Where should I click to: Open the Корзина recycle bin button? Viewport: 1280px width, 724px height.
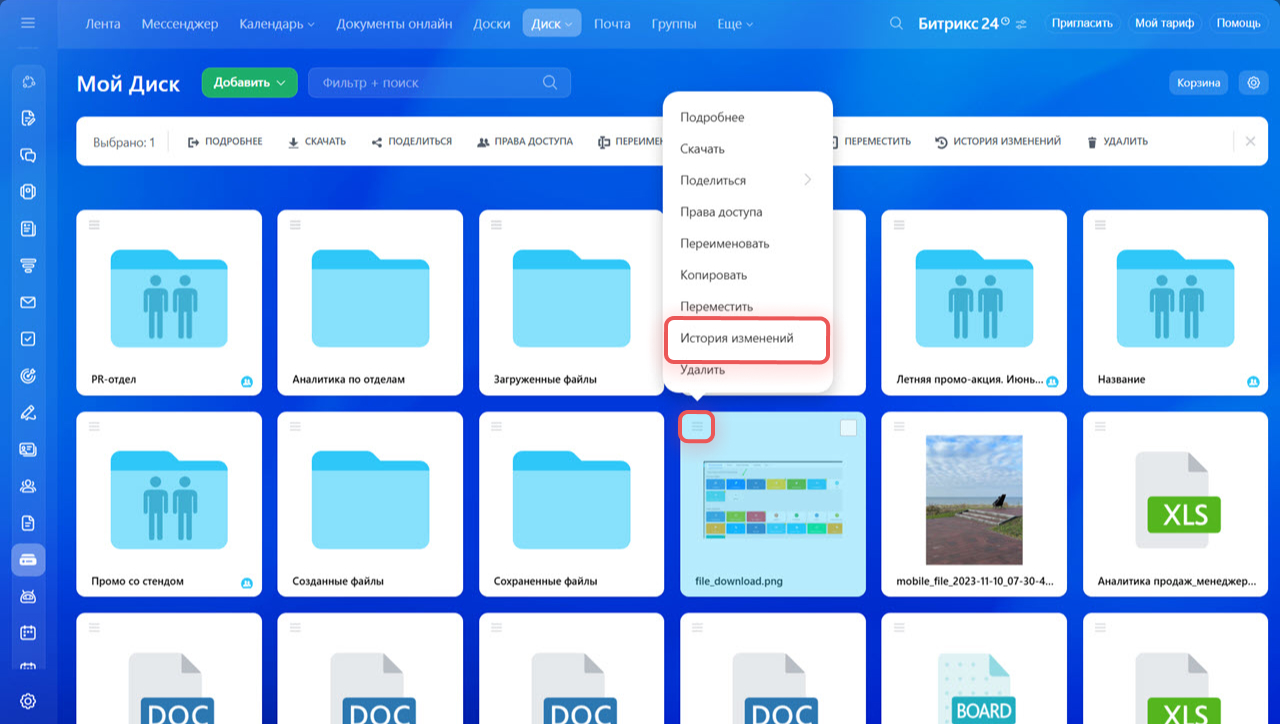coord(1198,83)
